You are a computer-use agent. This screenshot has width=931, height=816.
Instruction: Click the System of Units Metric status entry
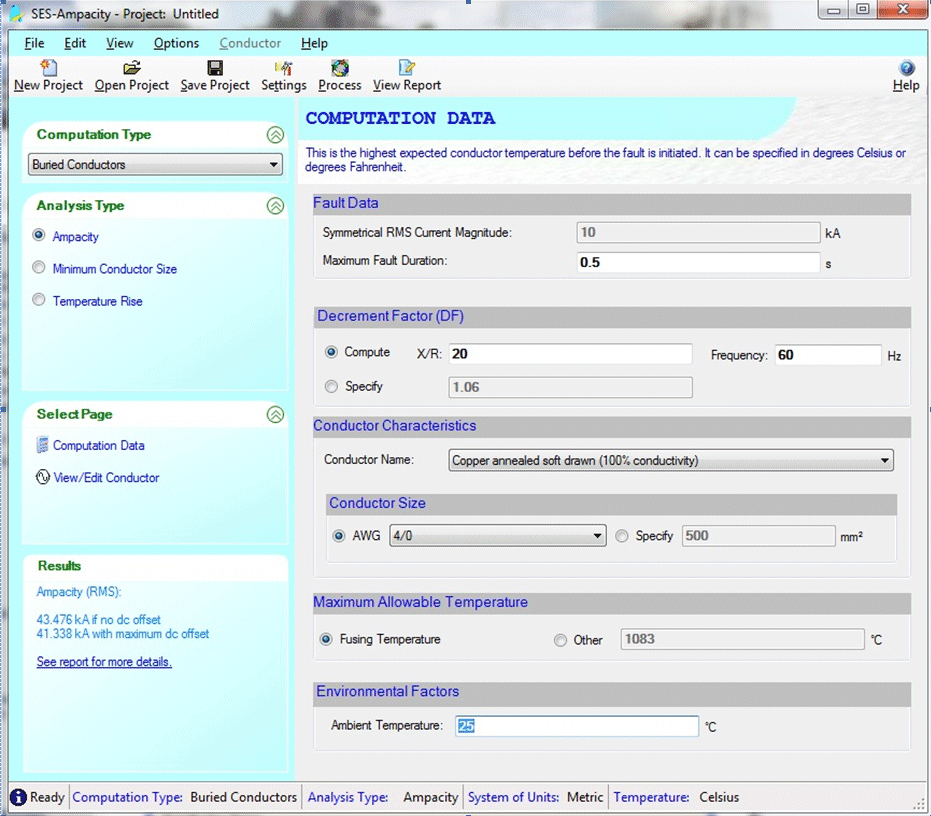click(x=535, y=797)
